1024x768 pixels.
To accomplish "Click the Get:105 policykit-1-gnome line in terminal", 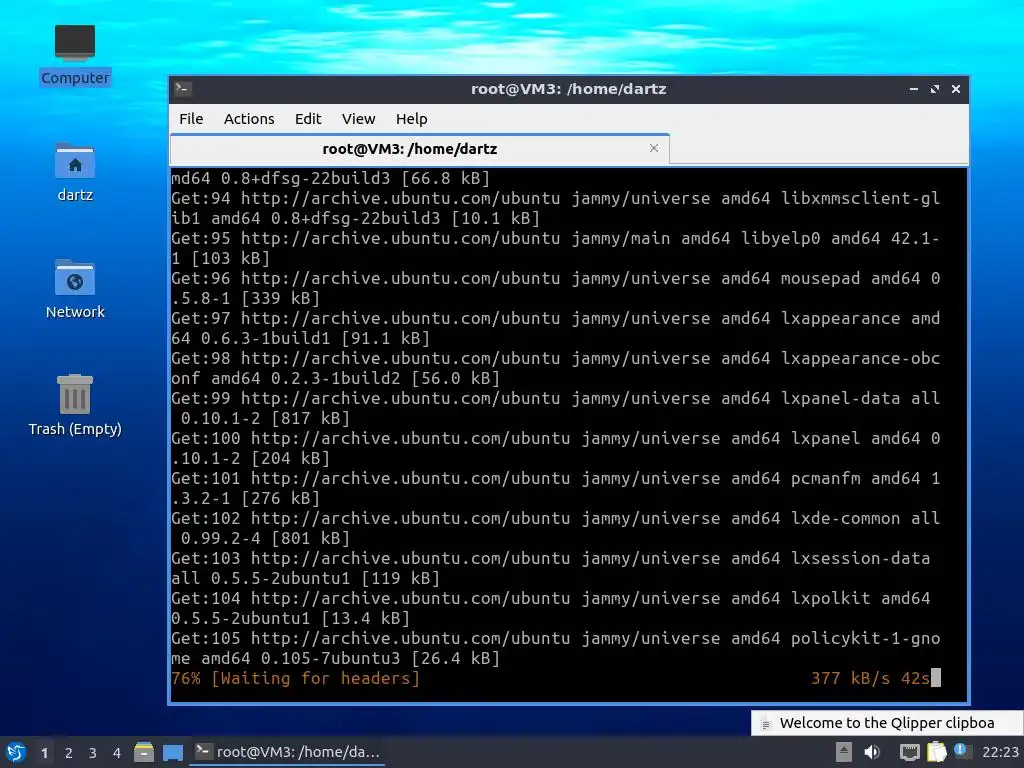I will [556, 648].
